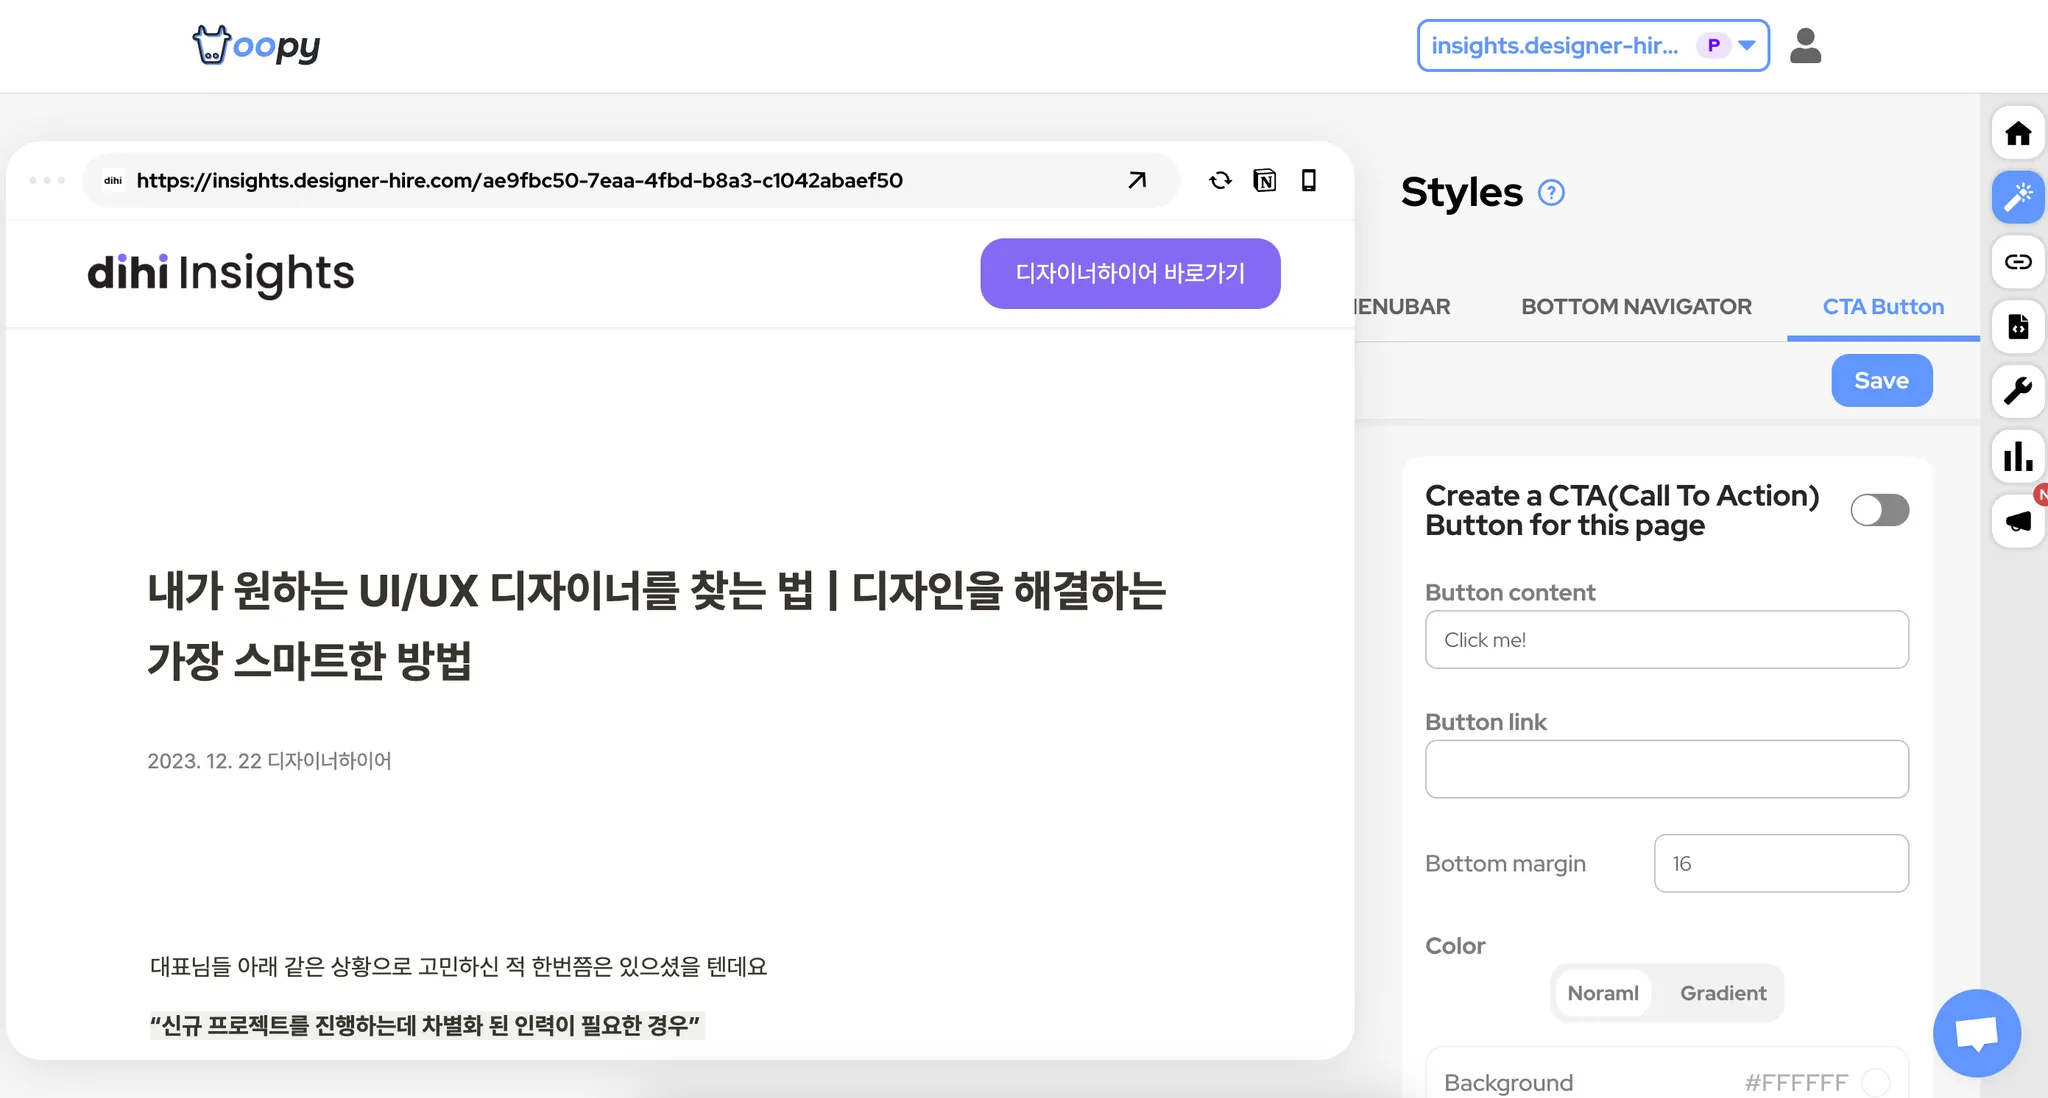Open the megaphone announcements icon
The width and height of the screenshot is (2048, 1098).
click(2017, 521)
